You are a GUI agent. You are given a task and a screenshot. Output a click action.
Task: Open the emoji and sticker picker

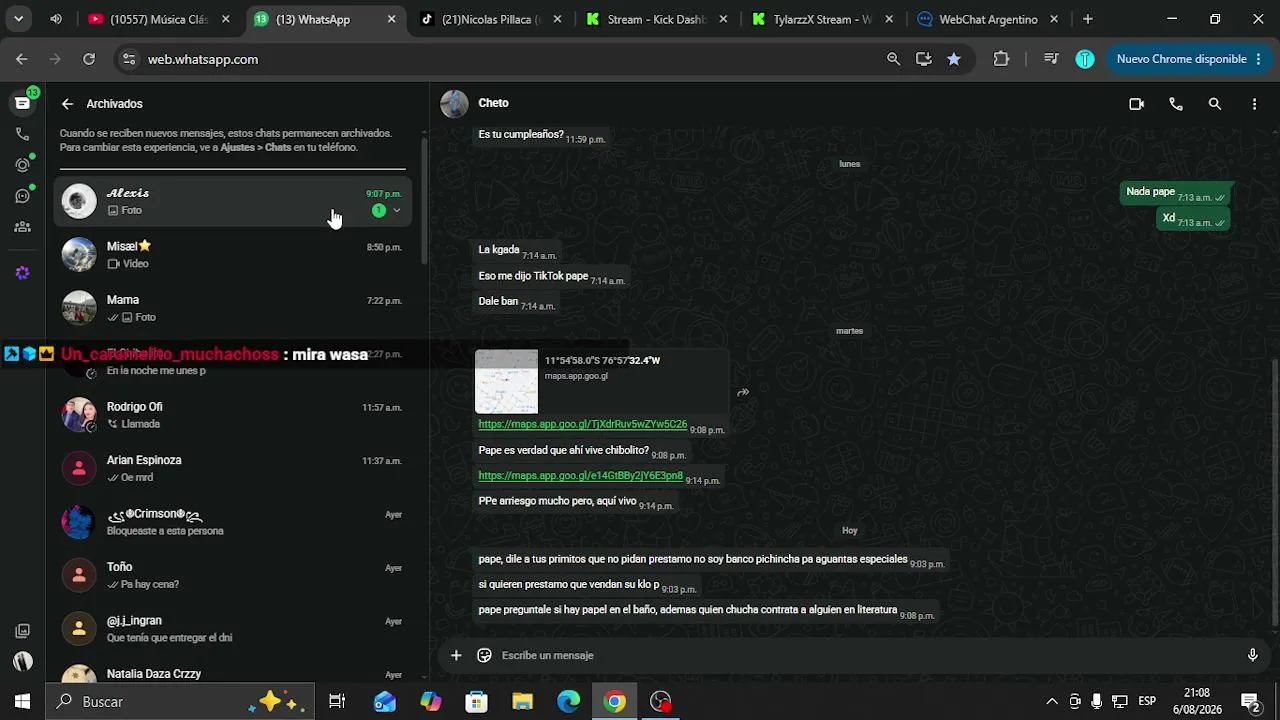pos(484,655)
